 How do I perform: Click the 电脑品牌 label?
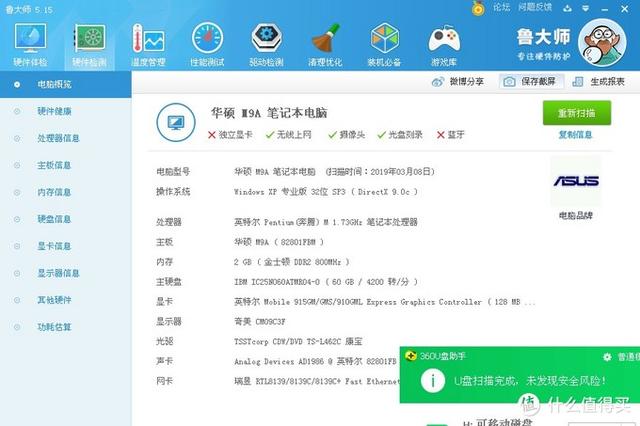point(576,215)
